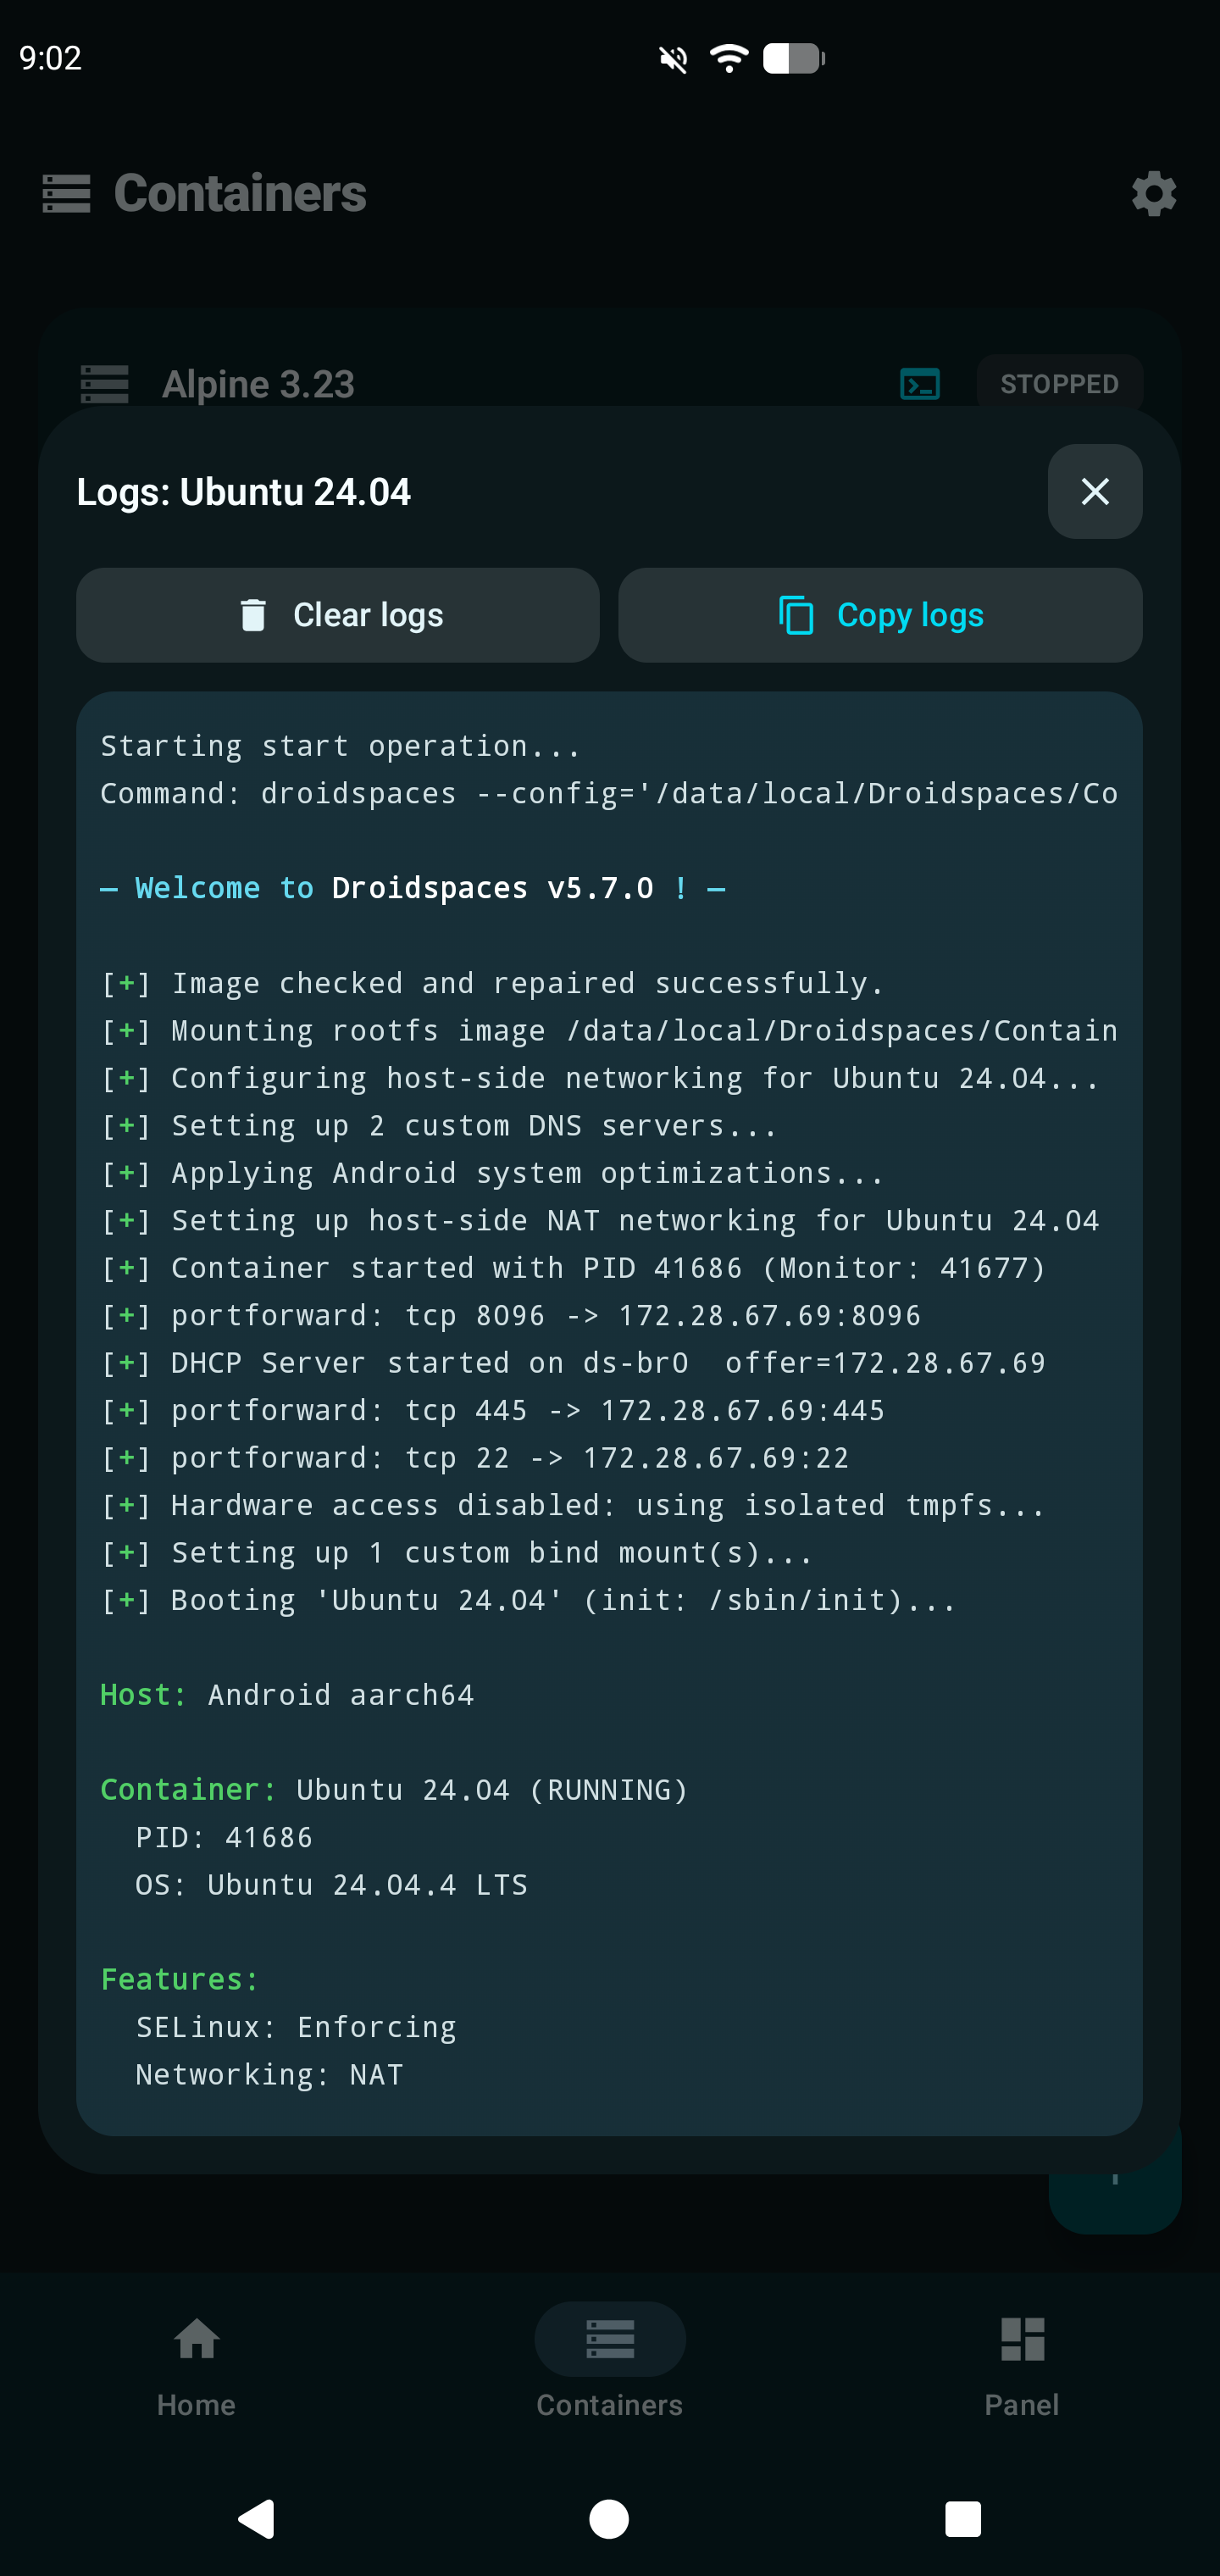Tap the 9:02 clock in status bar
This screenshot has height=2576, width=1220.
click(50, 58)
